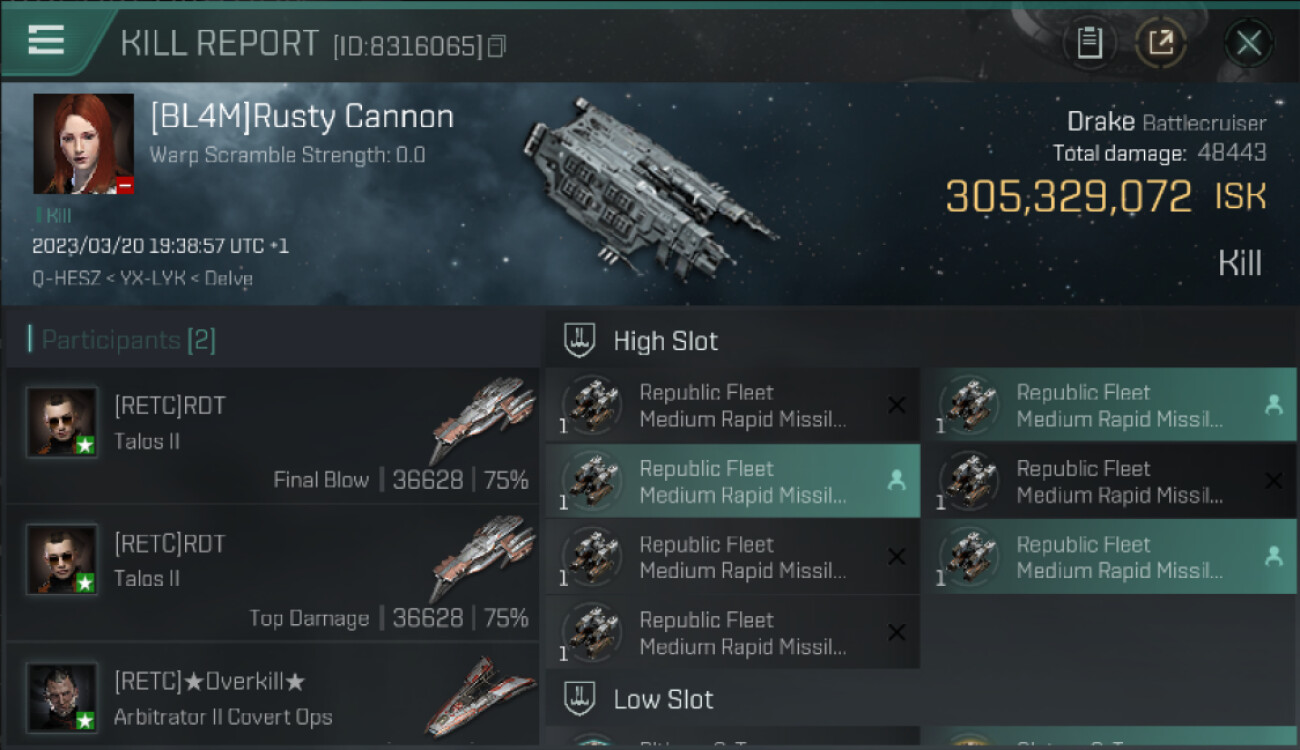Click the Q-HESZ system location link

(x=64, y=279)
